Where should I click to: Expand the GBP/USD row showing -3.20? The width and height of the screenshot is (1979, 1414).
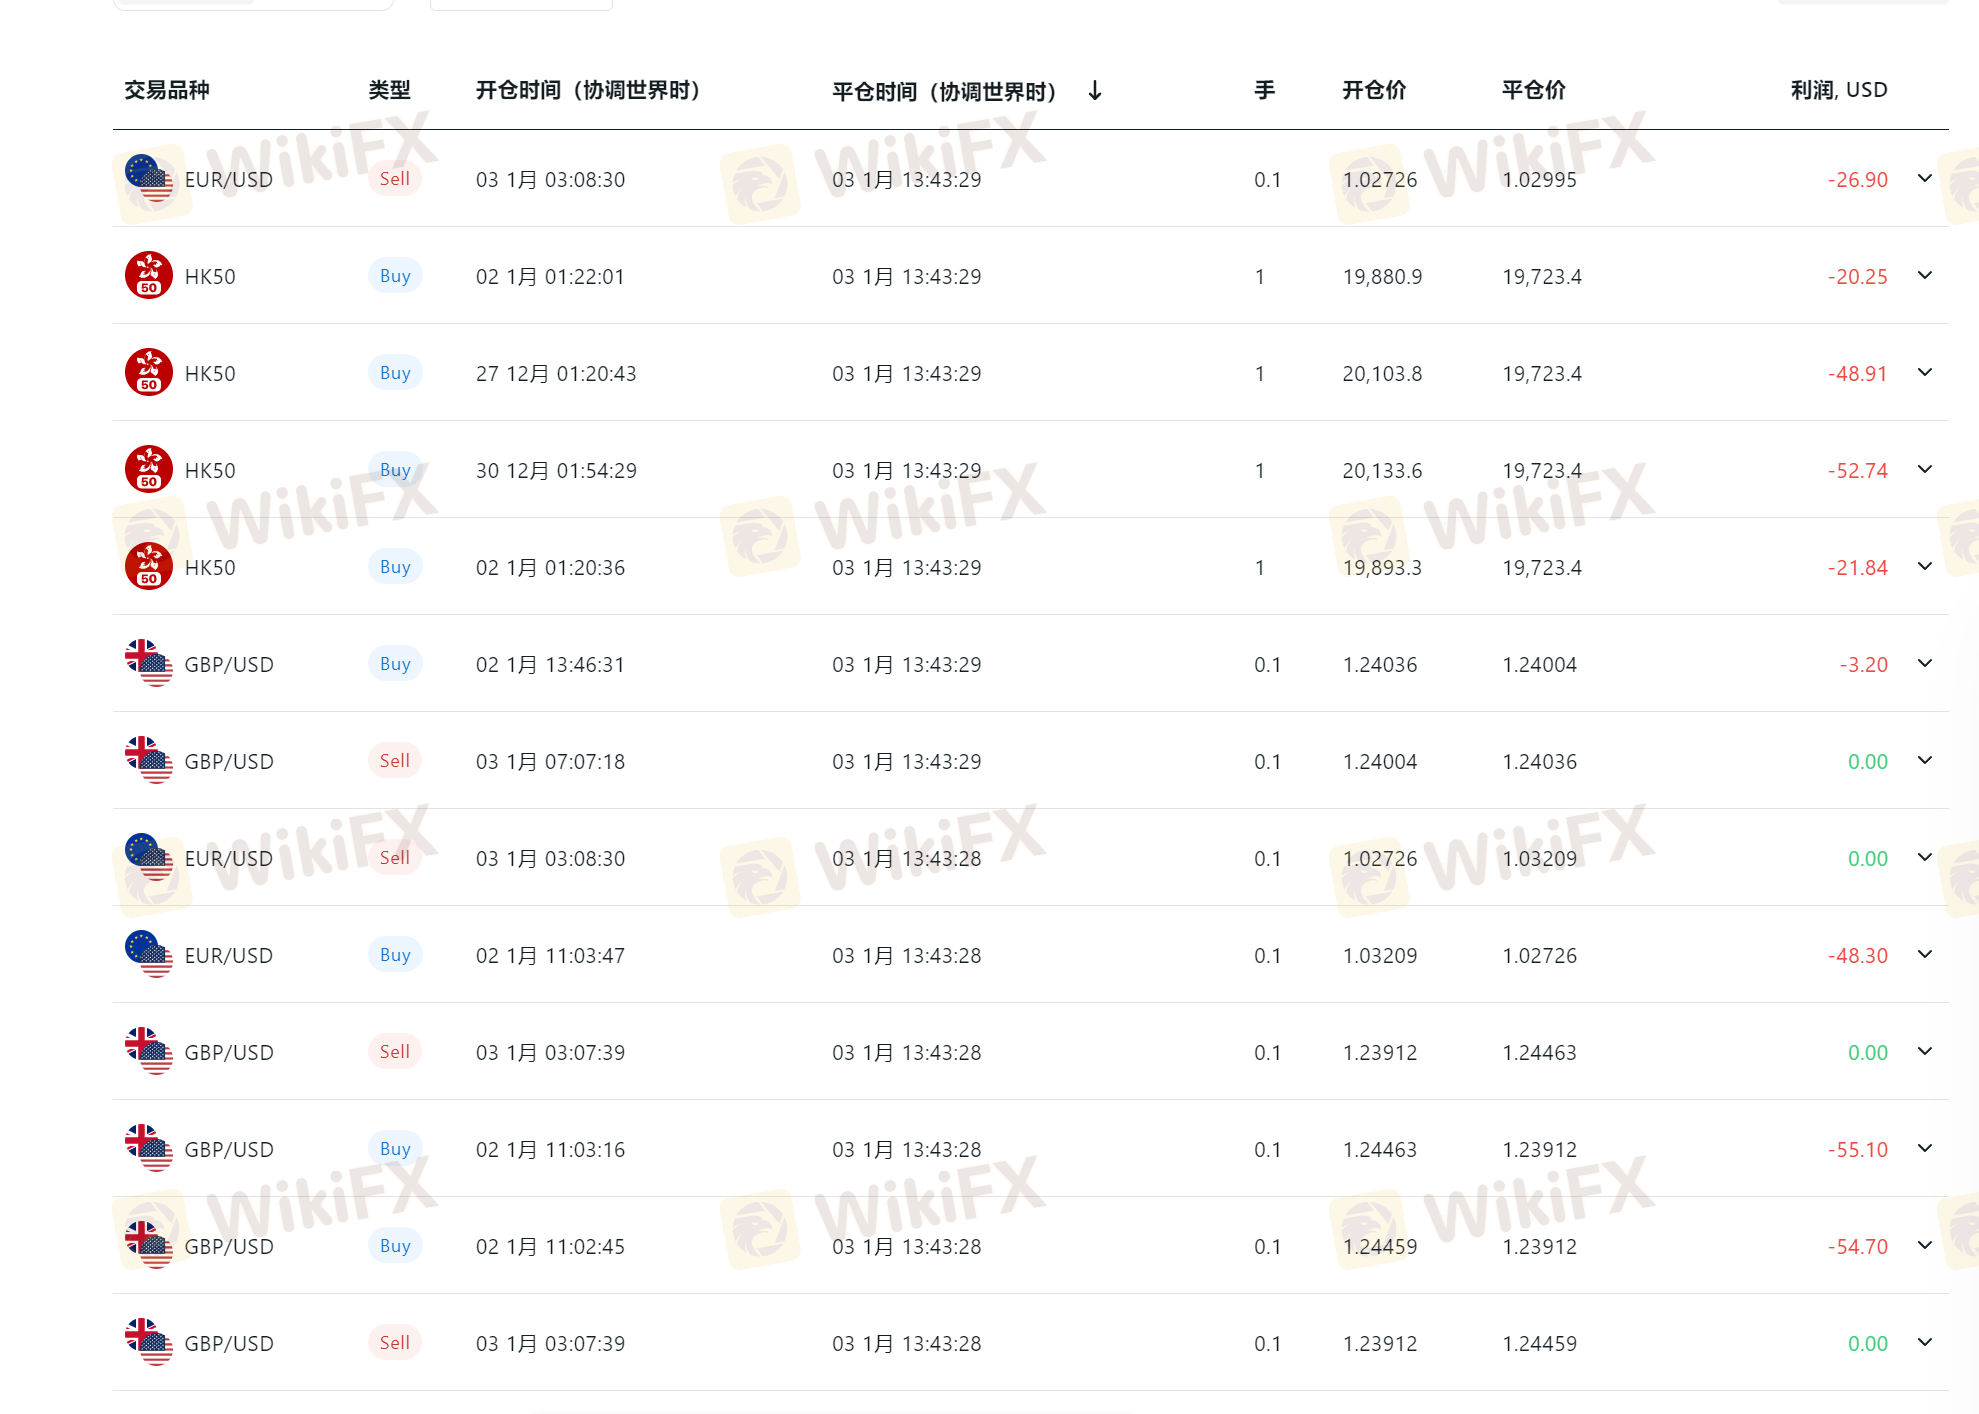coord(1924,664)
